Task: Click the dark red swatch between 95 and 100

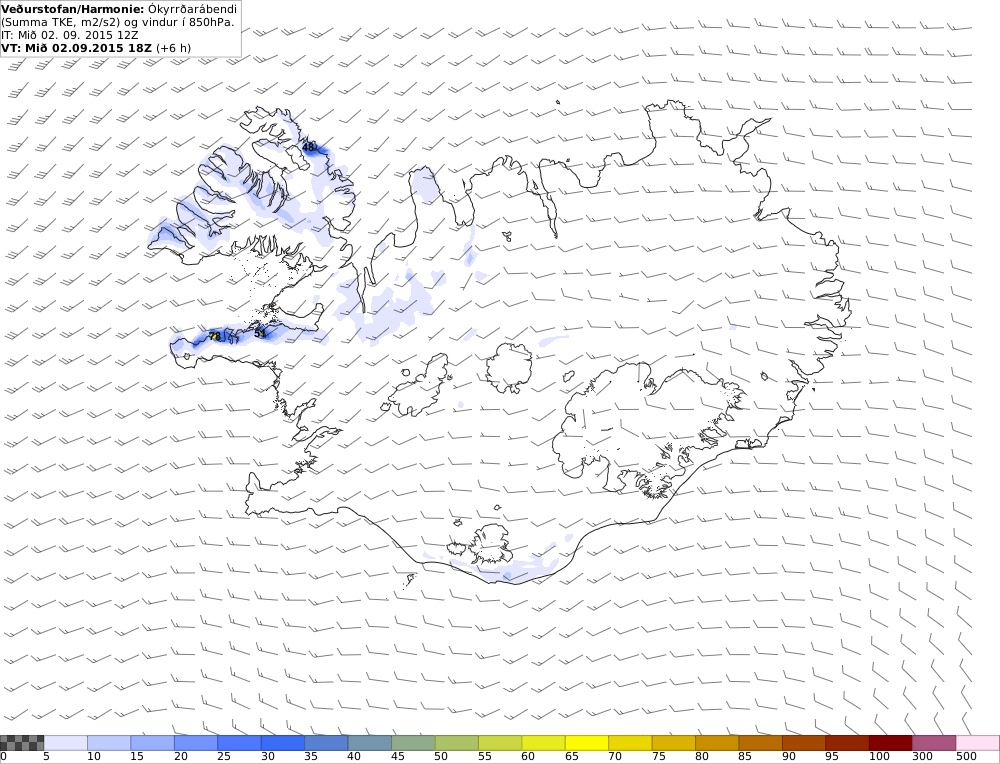Action: point(848,742)
